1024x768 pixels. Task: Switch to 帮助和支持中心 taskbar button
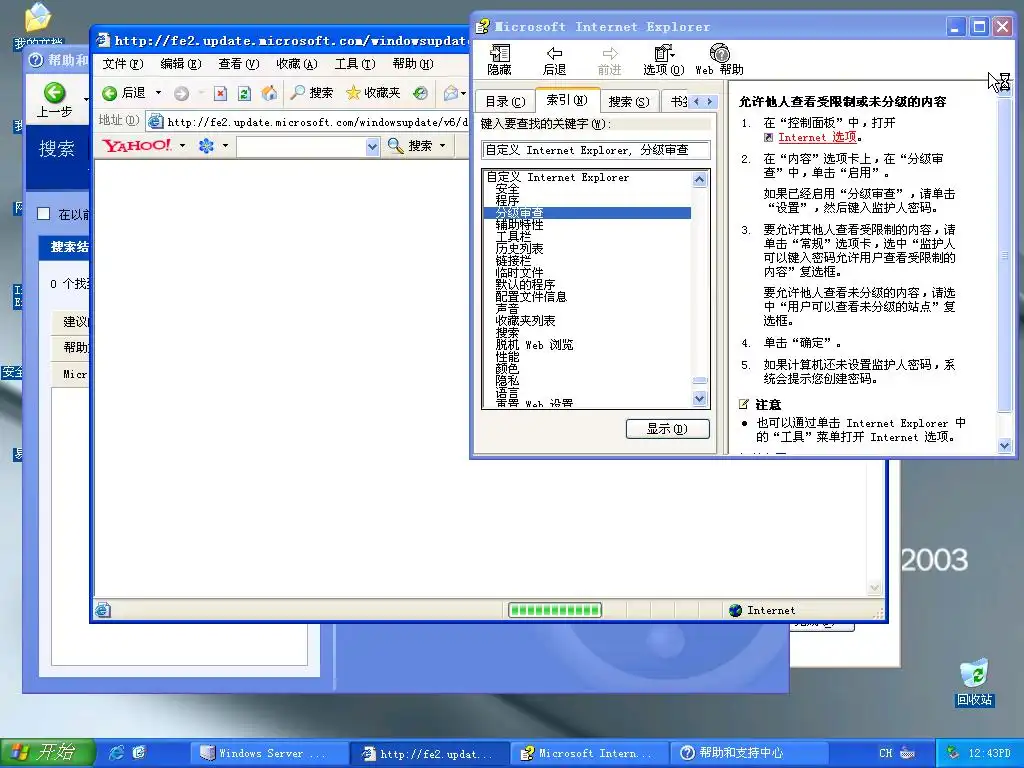(750, 753)
